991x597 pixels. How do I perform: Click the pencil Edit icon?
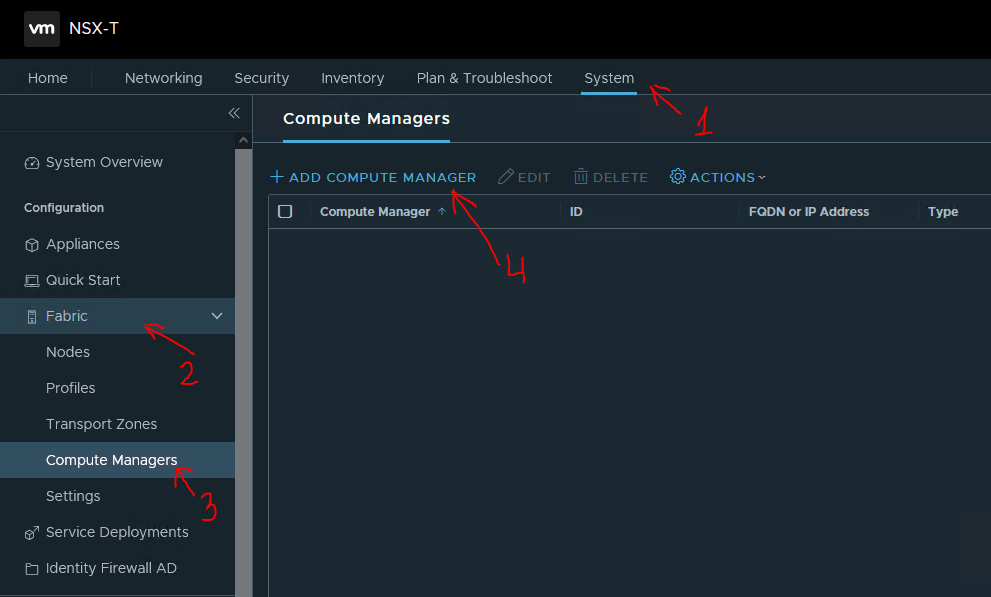pyautogui.click(x=506, y=176)
